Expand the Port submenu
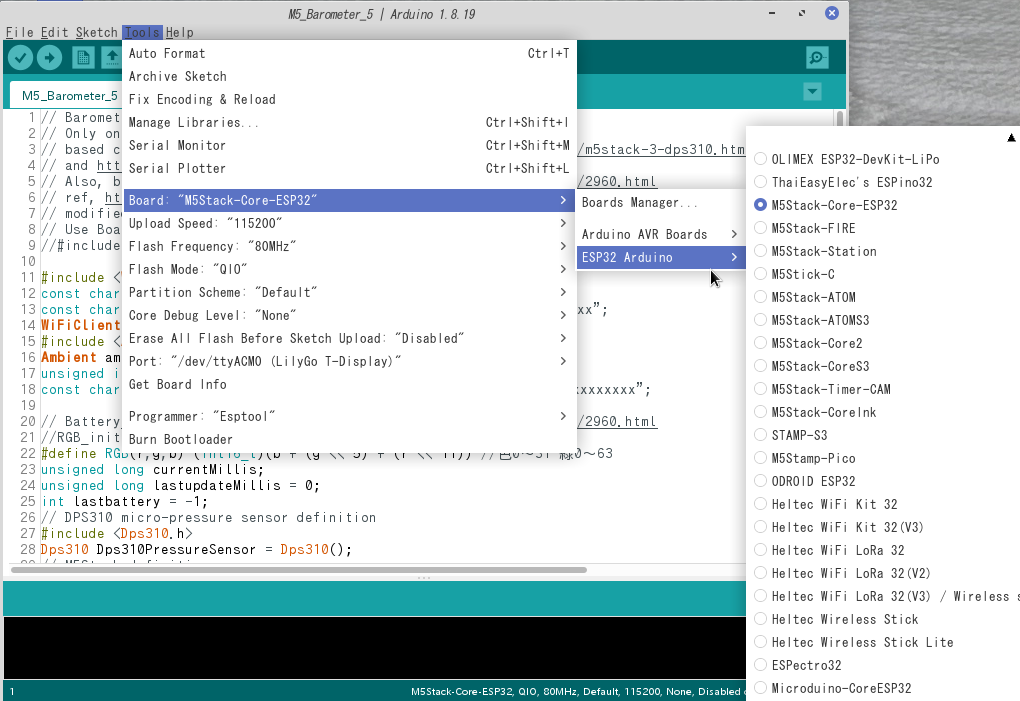 coord(349,361)
